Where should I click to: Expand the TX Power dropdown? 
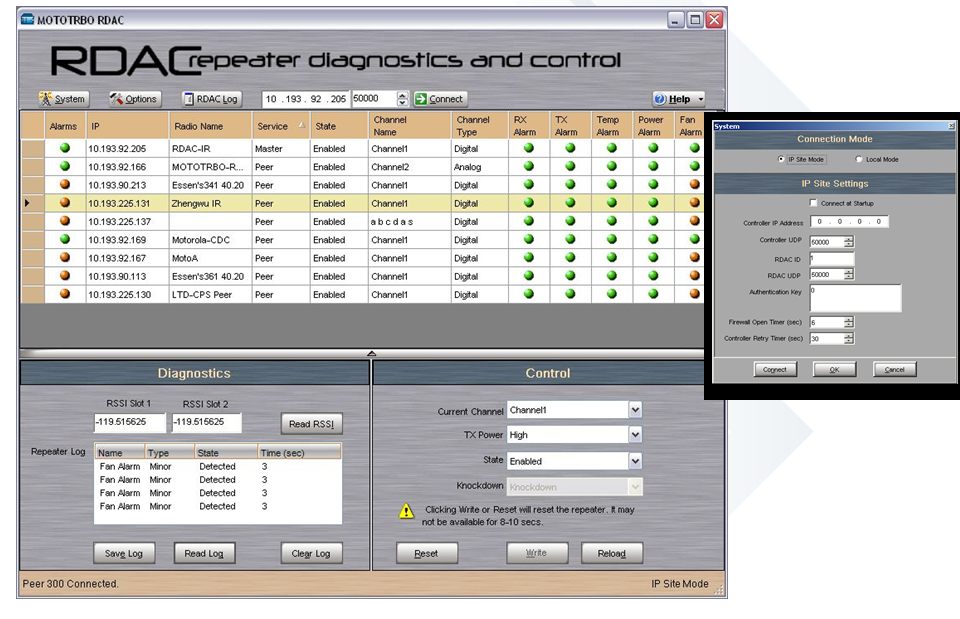636,435
